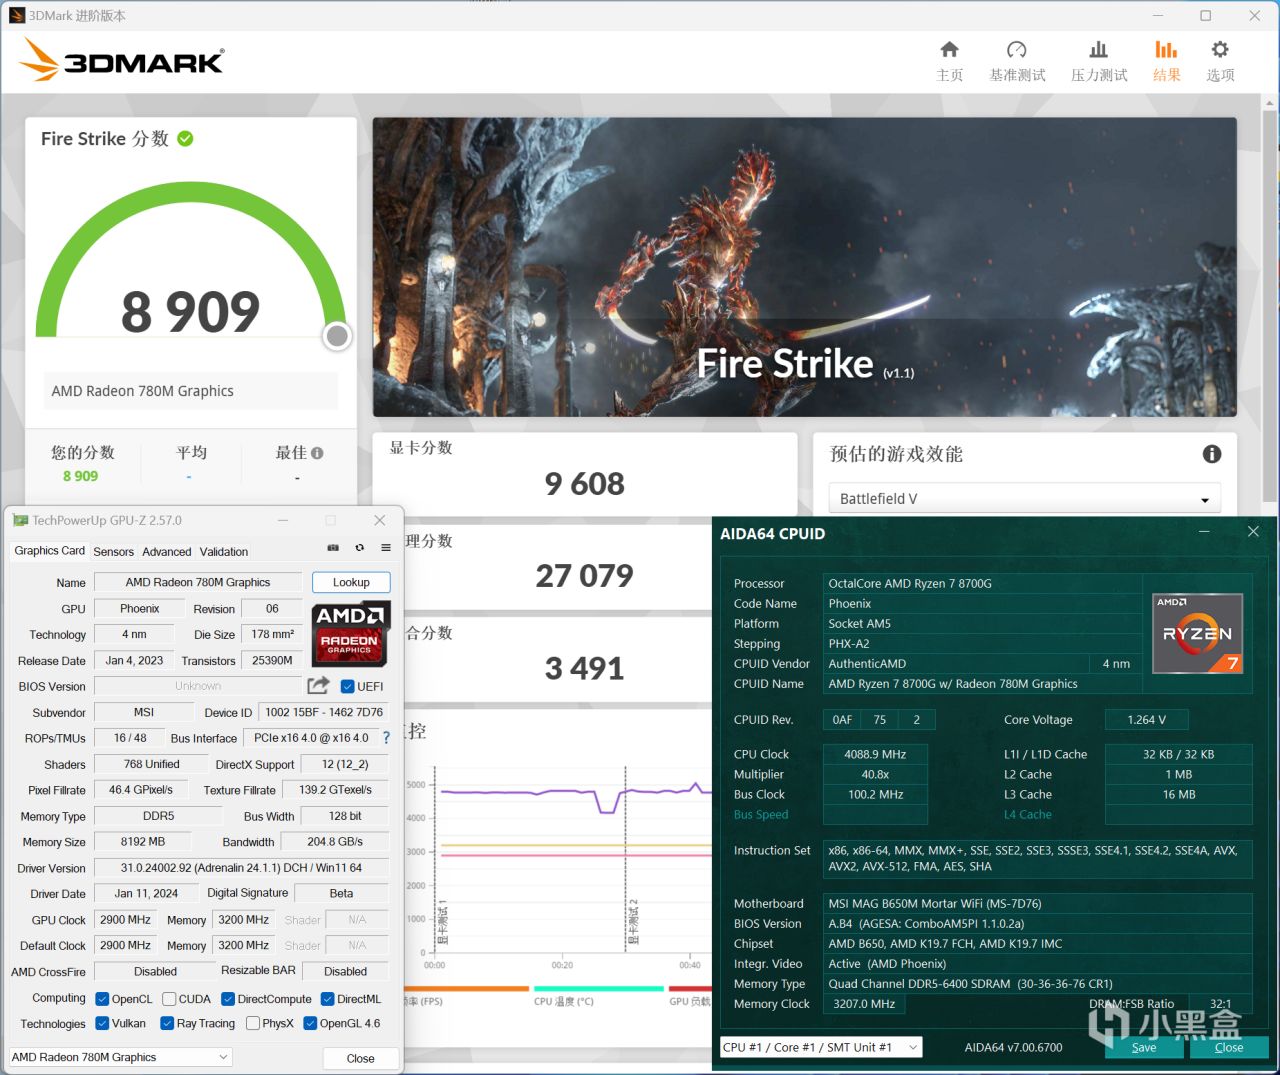This screenshot has width=1280, height=1075.
Task: Switch to GPU-Z Sensors tab
Action: tap(113, 552)
